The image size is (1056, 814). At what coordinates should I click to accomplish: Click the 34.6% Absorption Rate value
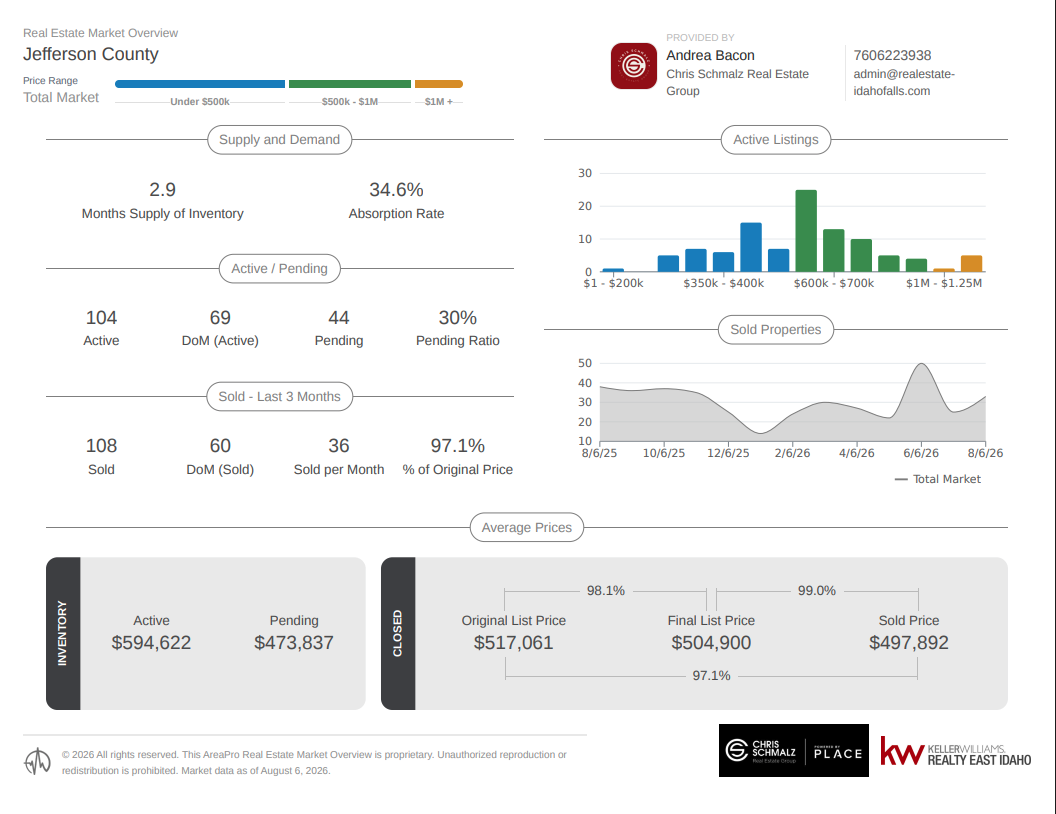point(396,190)
